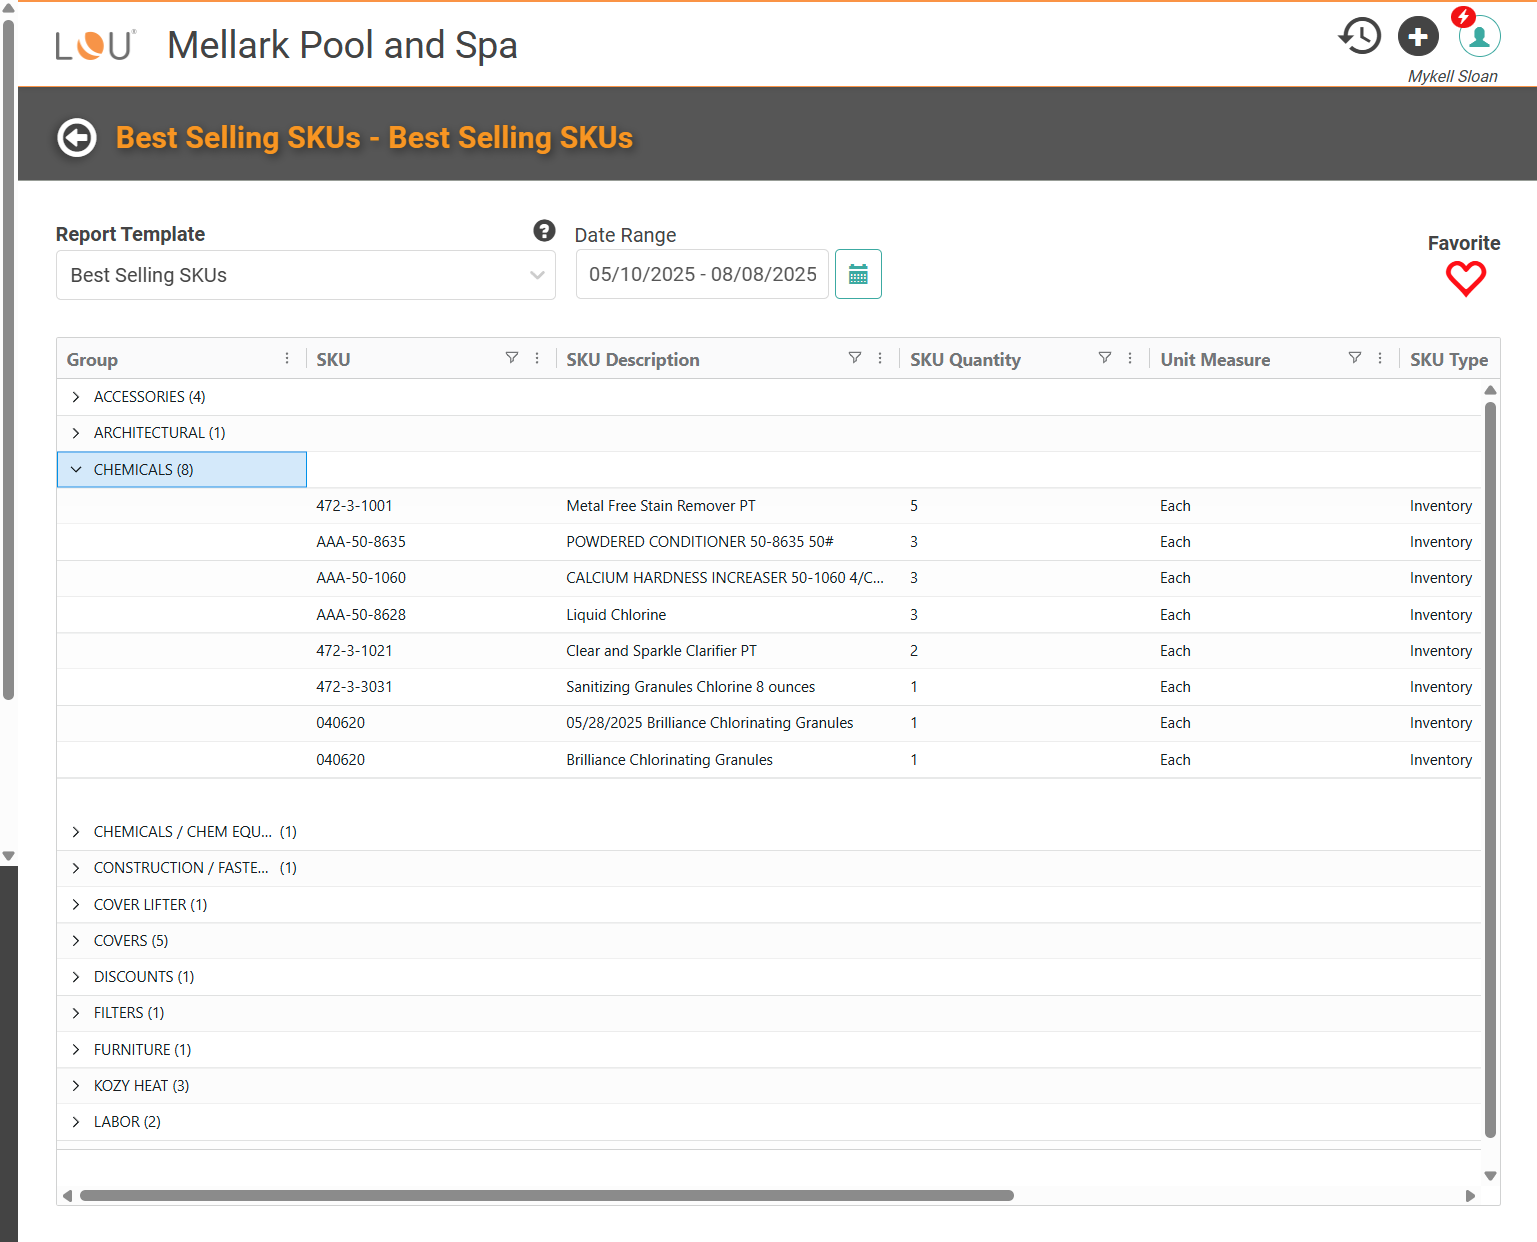
Task: Open the Report Template dropdown
Action: pos(305,275)
